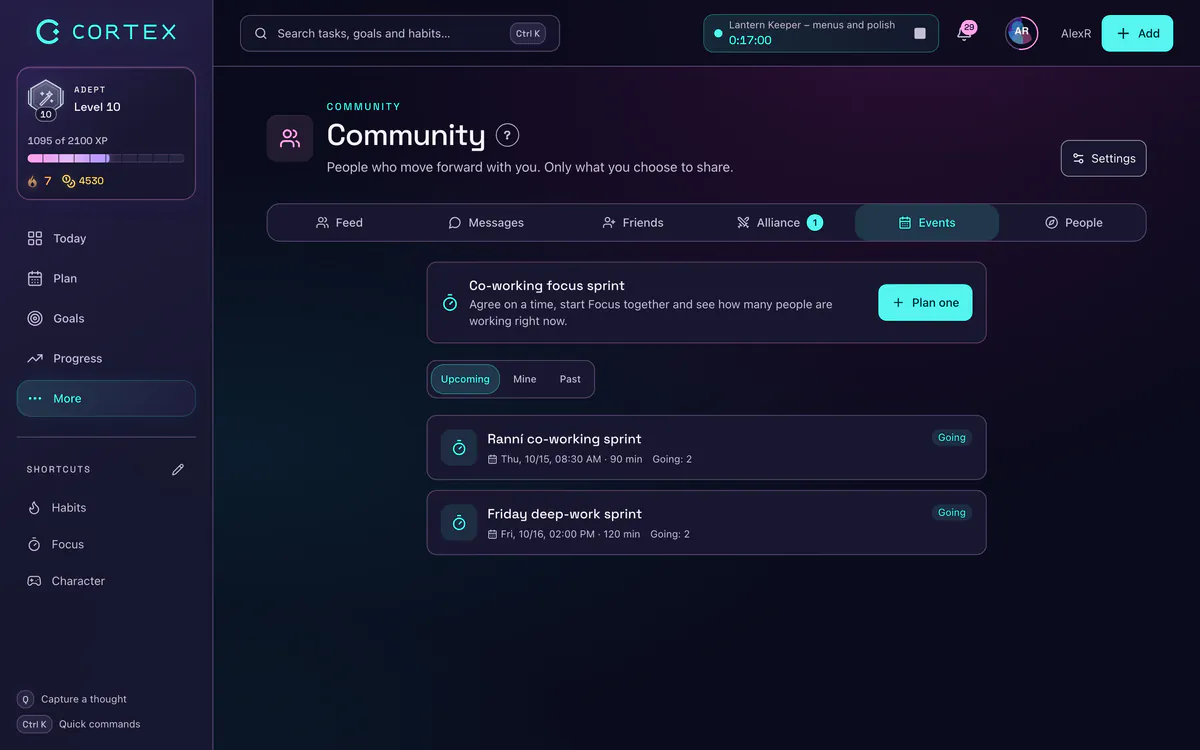Screen dimensions: 1200x750
Task: Edit shortcuts with the pencil icon
Action: tap(178, 469)
